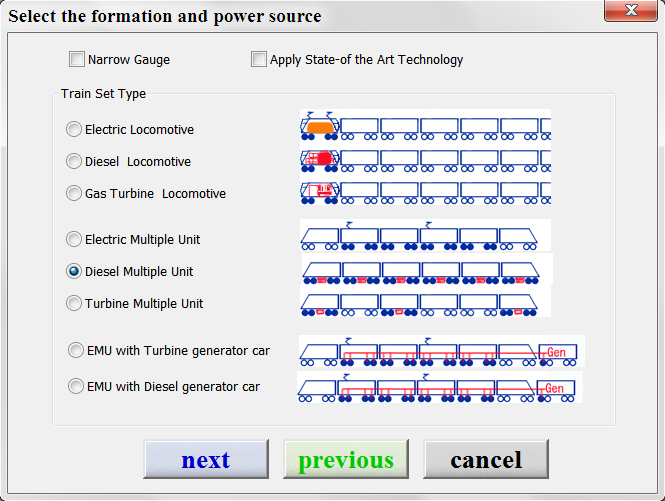Tick Apply State-of the Art Technology checkbox
665x501 pixels.
pos(259,59)
